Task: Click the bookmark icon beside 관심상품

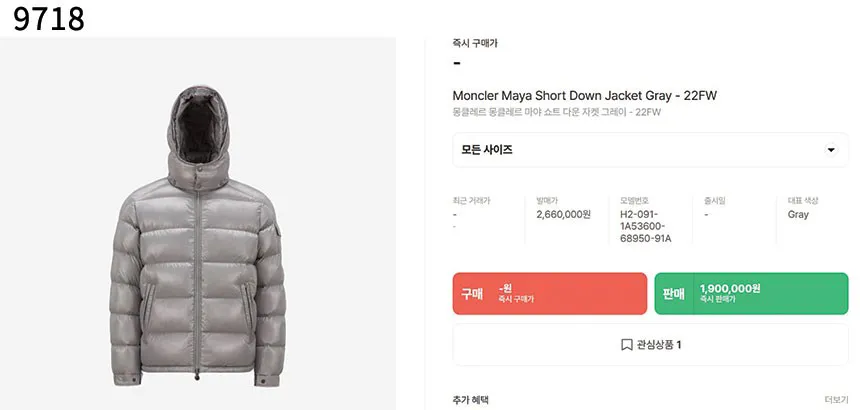Action: [x=626, y=345]
